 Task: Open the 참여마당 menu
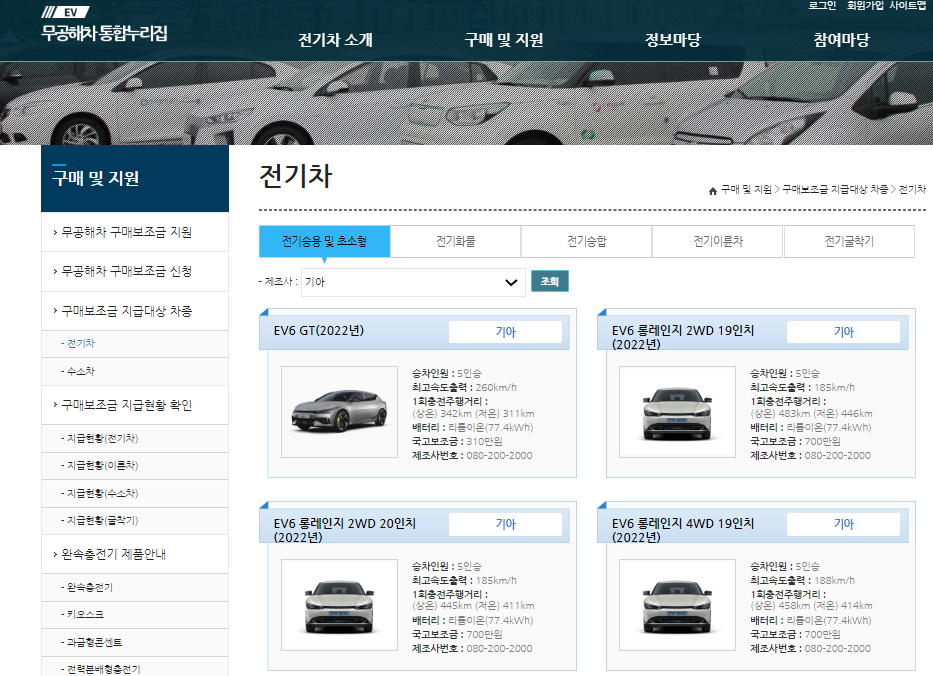841,40
